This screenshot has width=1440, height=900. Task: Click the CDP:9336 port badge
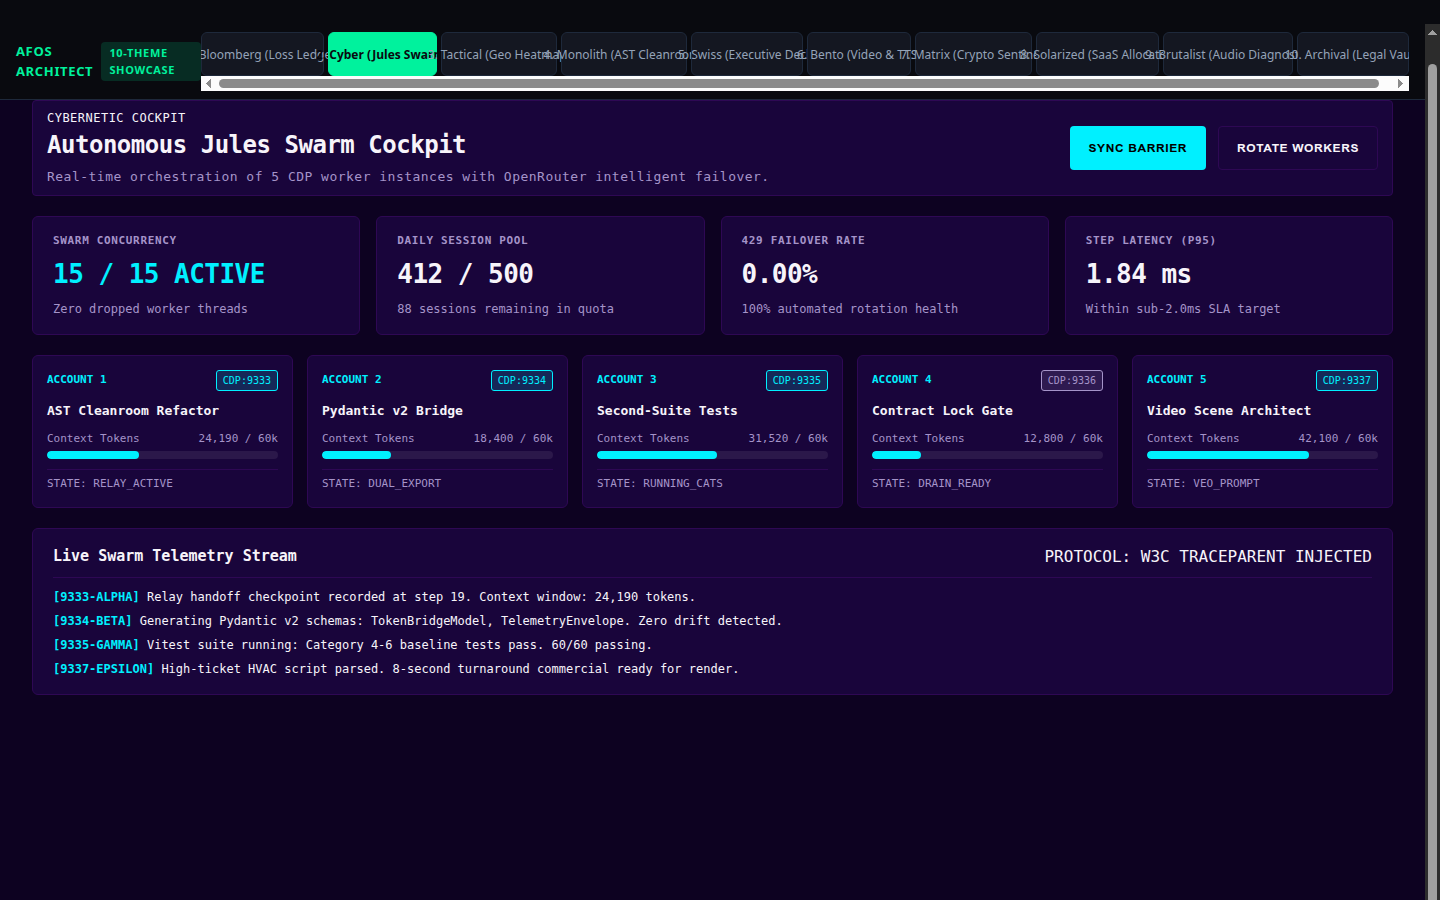click(x=1072, y=380)
